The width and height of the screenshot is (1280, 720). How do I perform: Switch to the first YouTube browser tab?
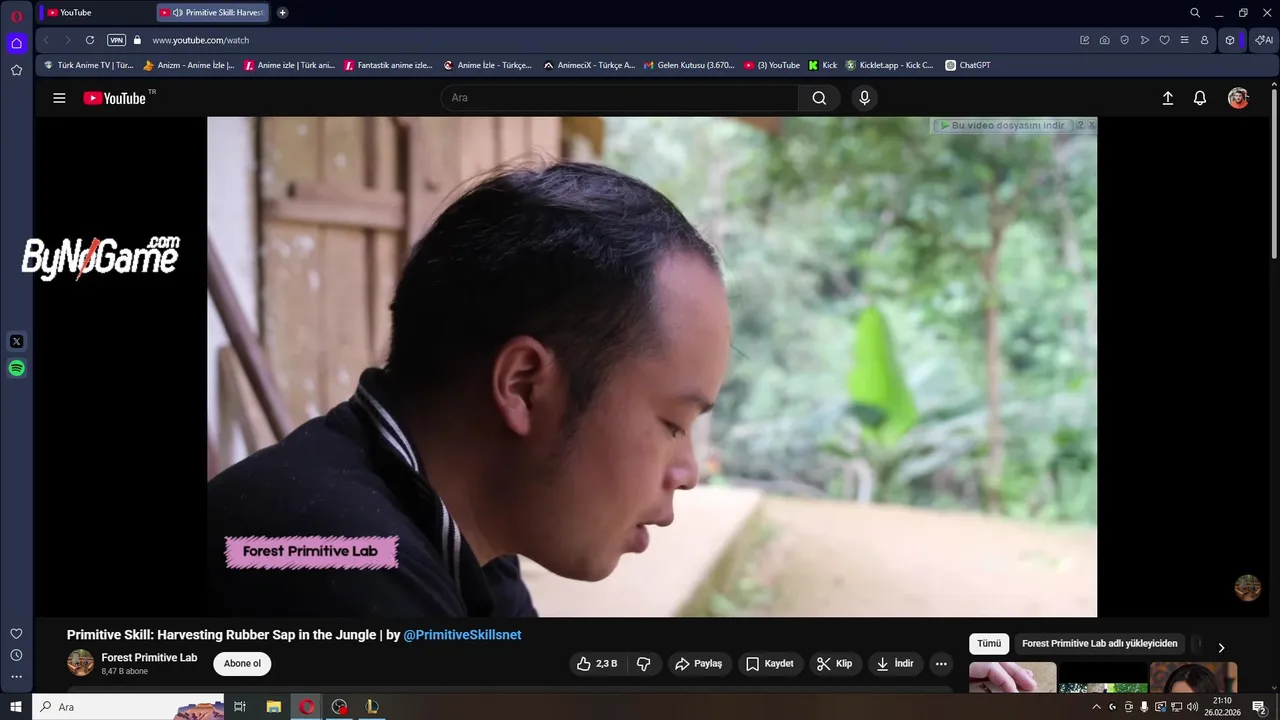pos(95,12)
